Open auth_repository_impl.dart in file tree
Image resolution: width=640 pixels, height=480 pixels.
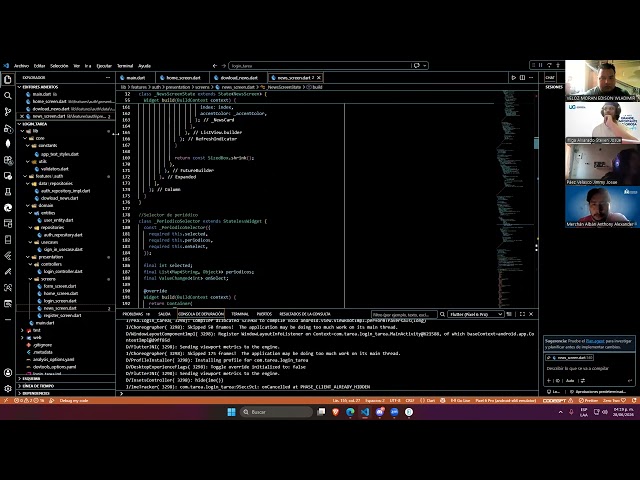click(x=65, y=191)
